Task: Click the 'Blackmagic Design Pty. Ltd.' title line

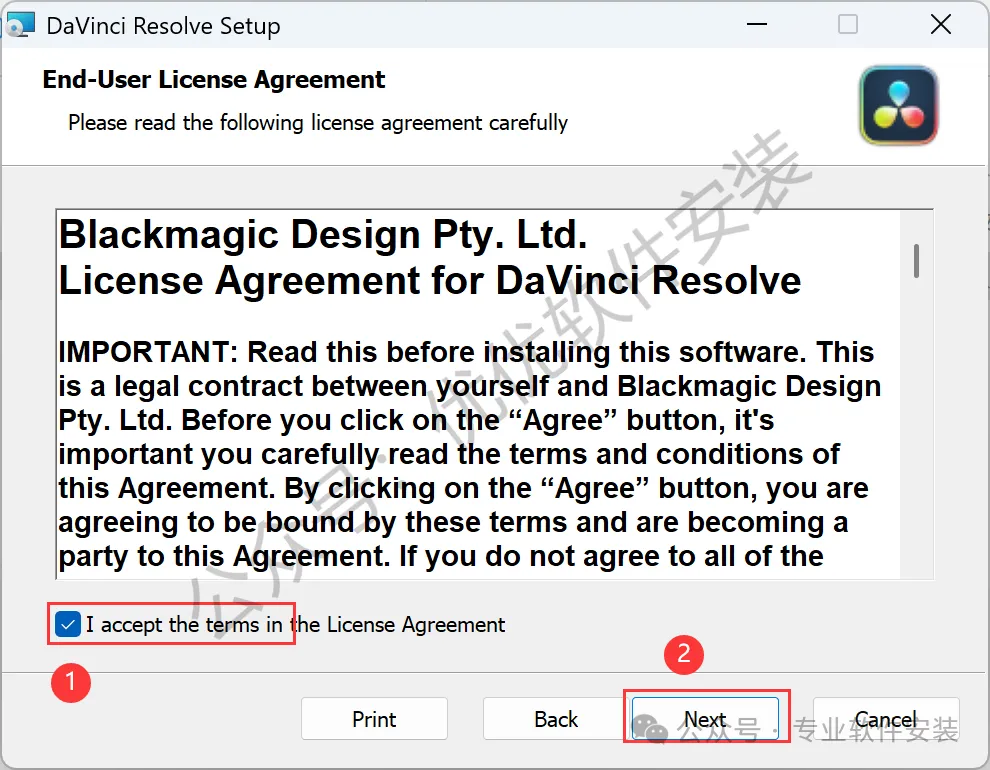Action: 323,235
